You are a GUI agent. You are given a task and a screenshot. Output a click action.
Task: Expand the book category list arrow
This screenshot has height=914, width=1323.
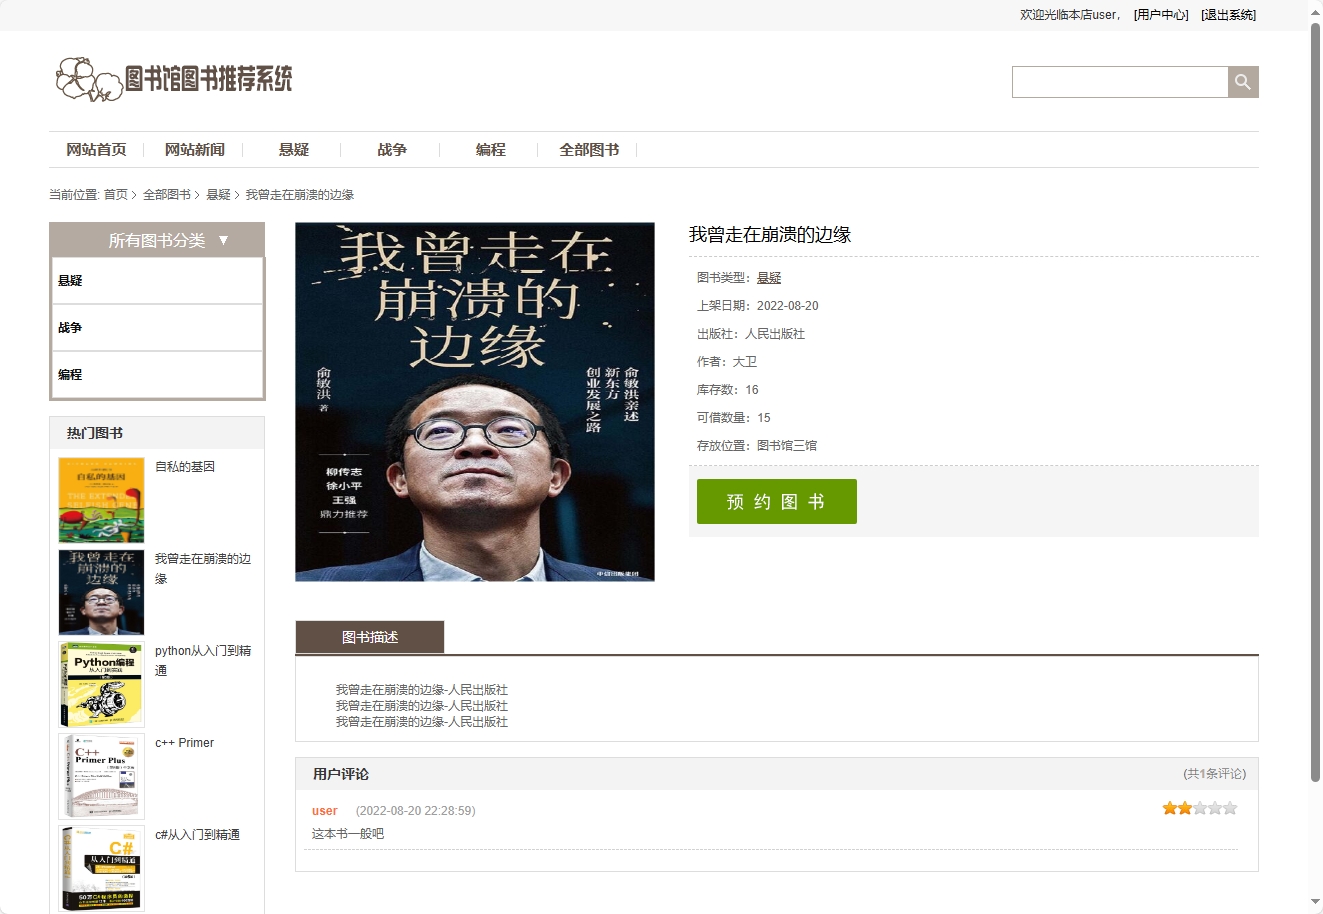(224, 240)
